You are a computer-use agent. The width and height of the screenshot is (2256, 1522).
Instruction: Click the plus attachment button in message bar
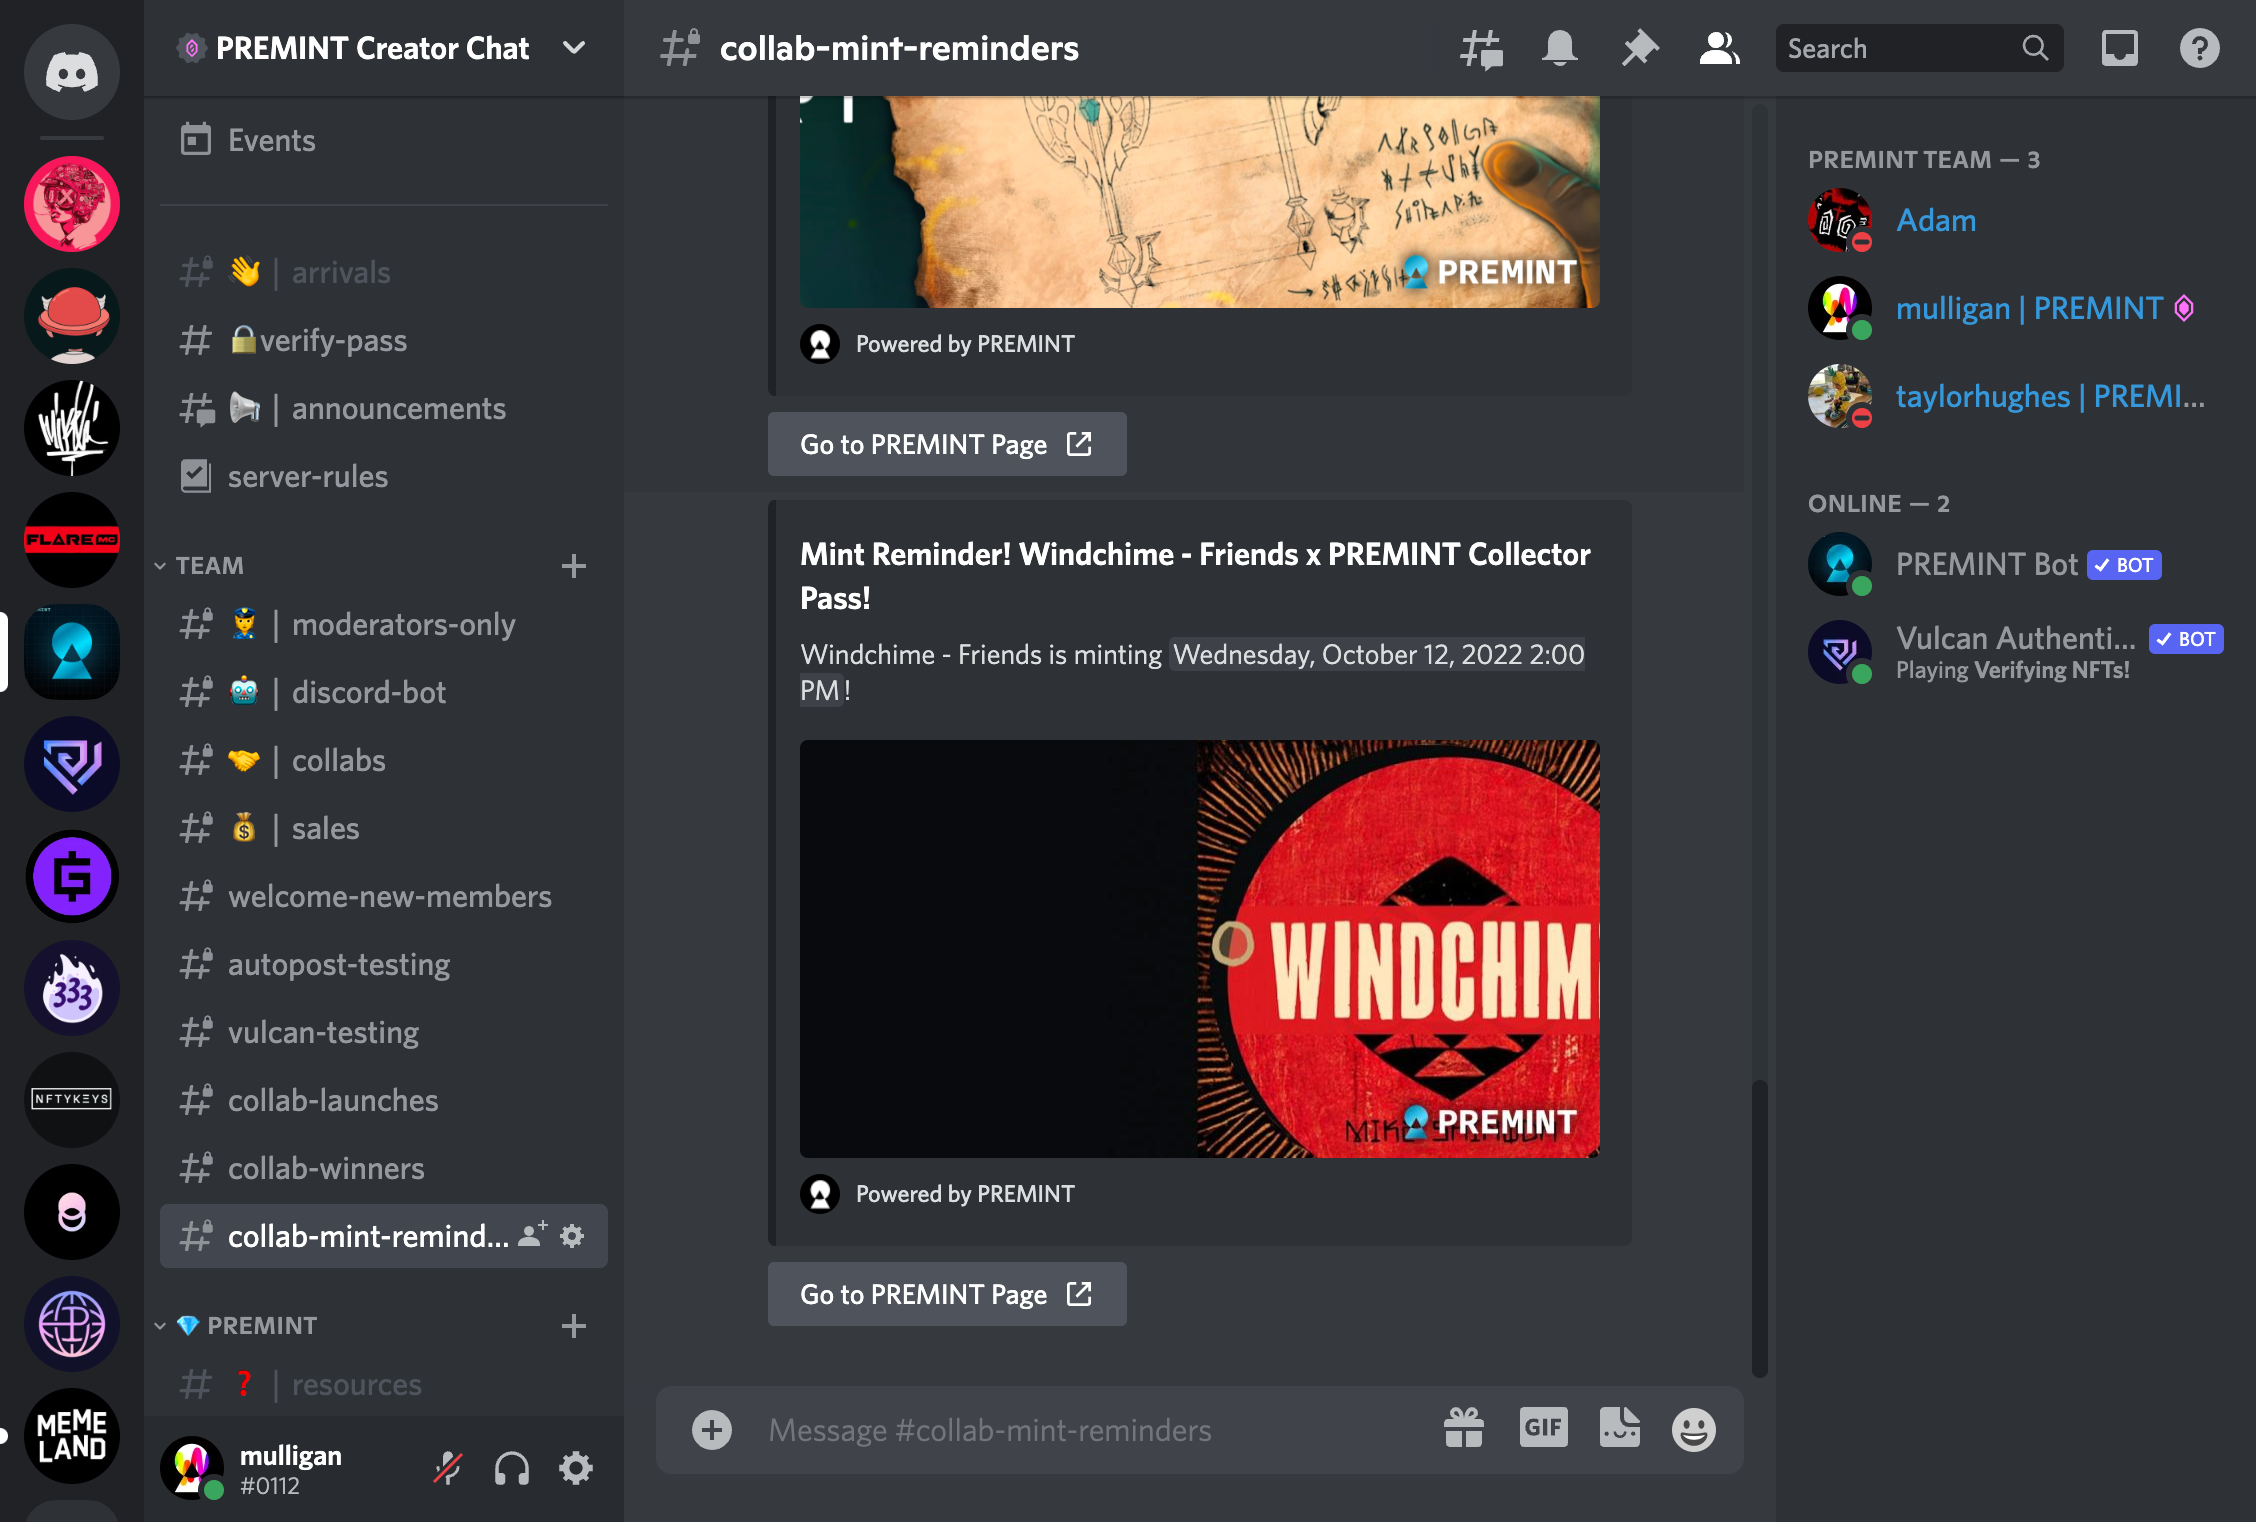712,1430
